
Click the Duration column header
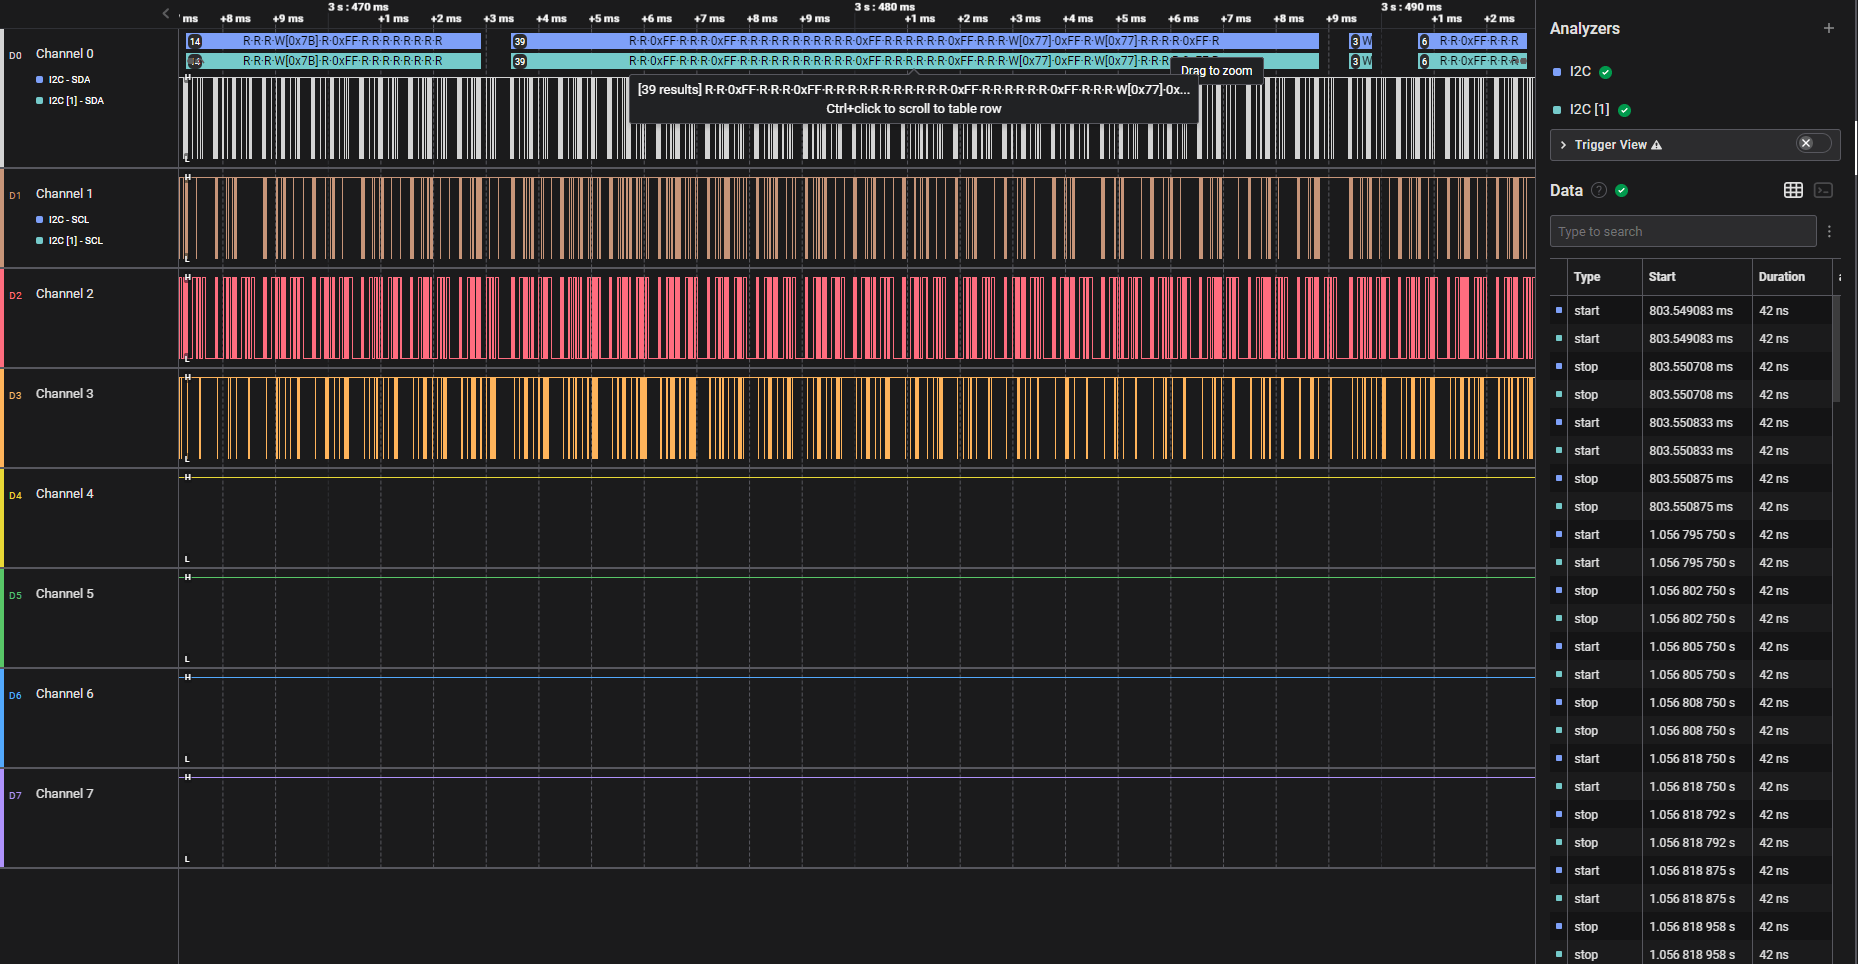click(1782, 277)
